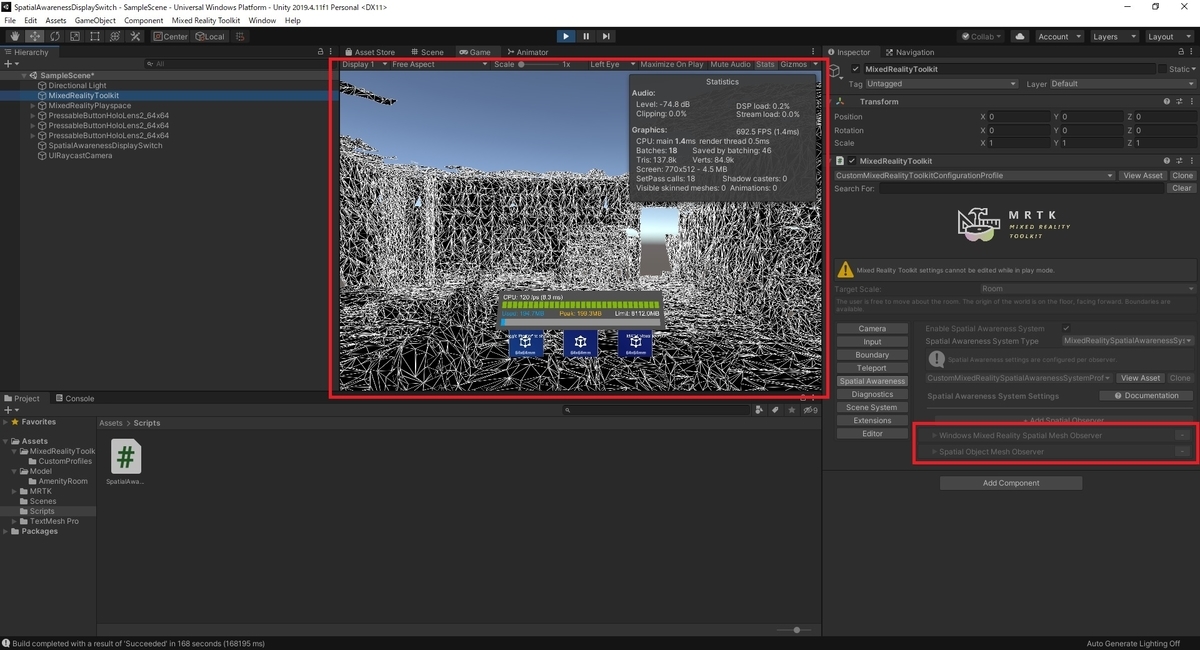
Task: Open Unity cloud services icon
Action: click(1019, 36)
